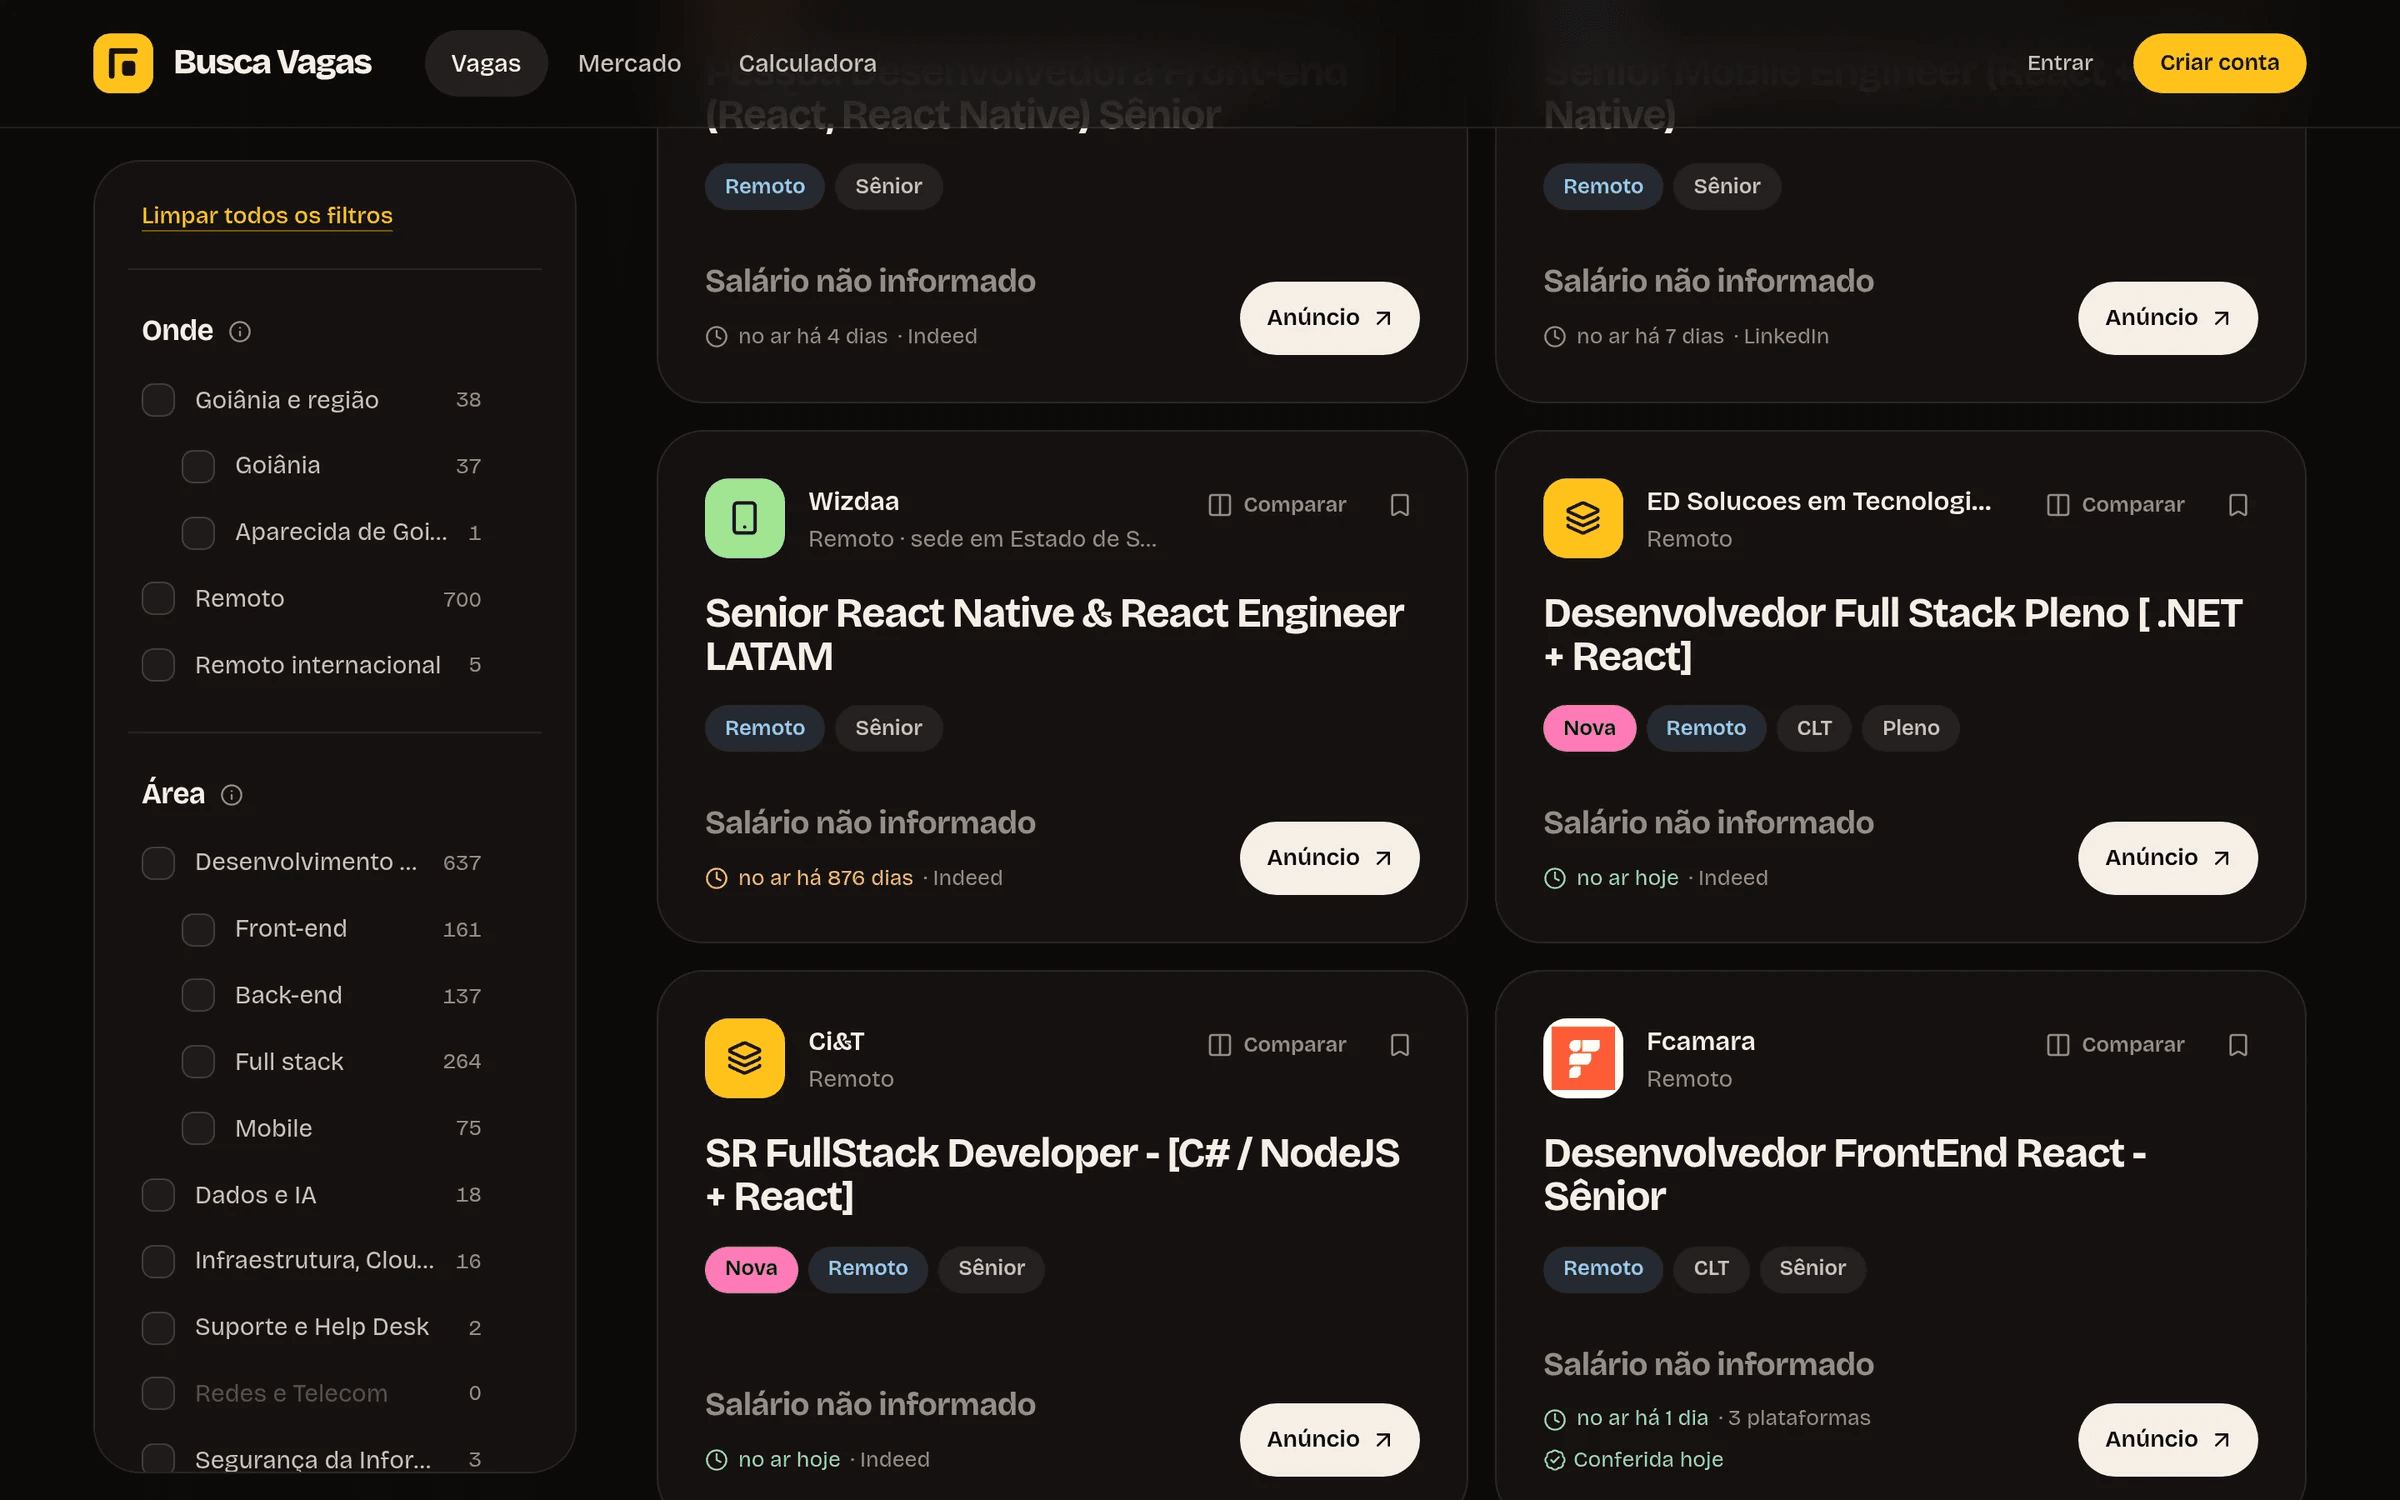The width and height of the screenshot is (2400, 1500).
Task: Open the Senior React Native & React Engineer title
Action: click(1054, 635)
